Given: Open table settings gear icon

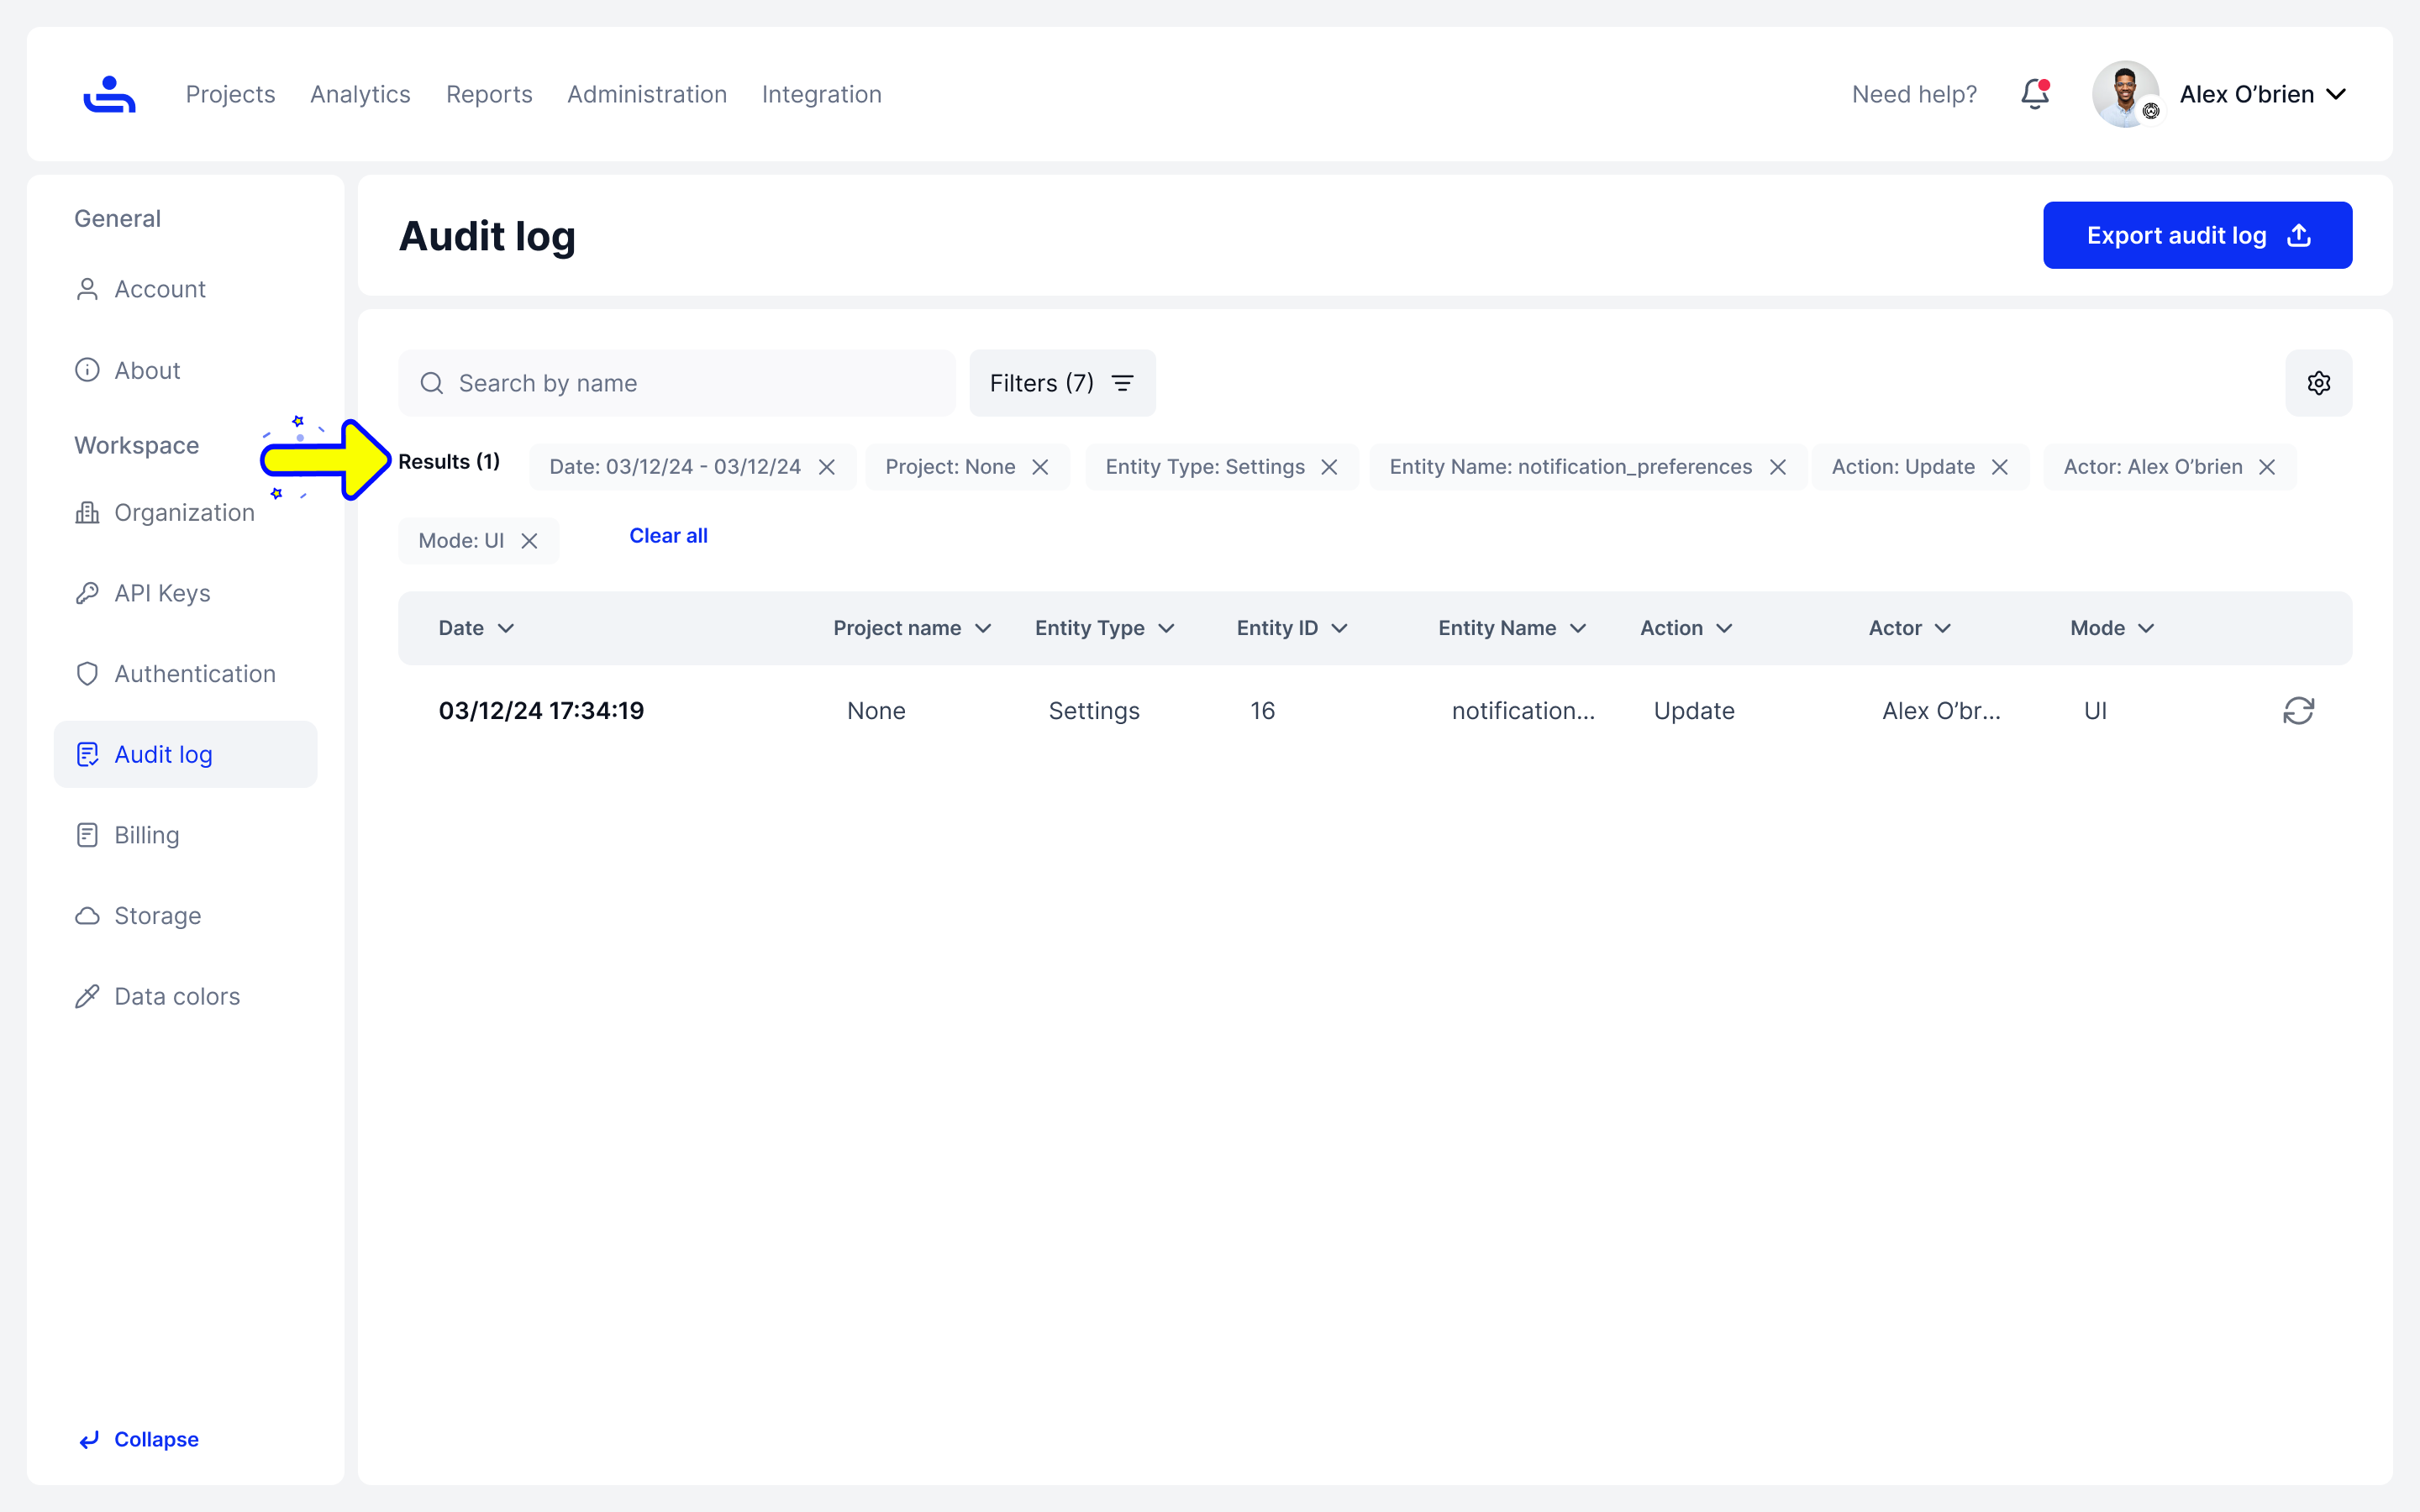Looking at the screenshot, I should tap(2318, 383).
